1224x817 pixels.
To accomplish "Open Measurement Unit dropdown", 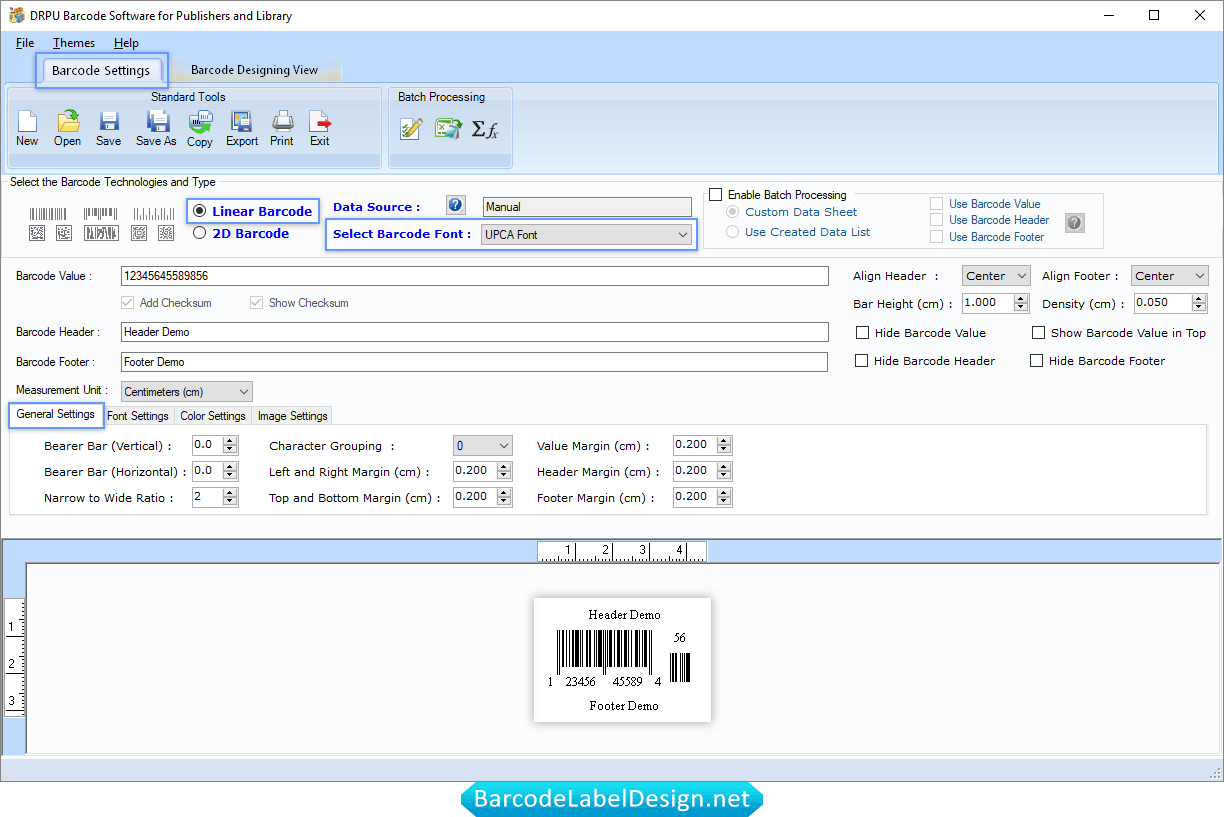I will tap(187, 392).
